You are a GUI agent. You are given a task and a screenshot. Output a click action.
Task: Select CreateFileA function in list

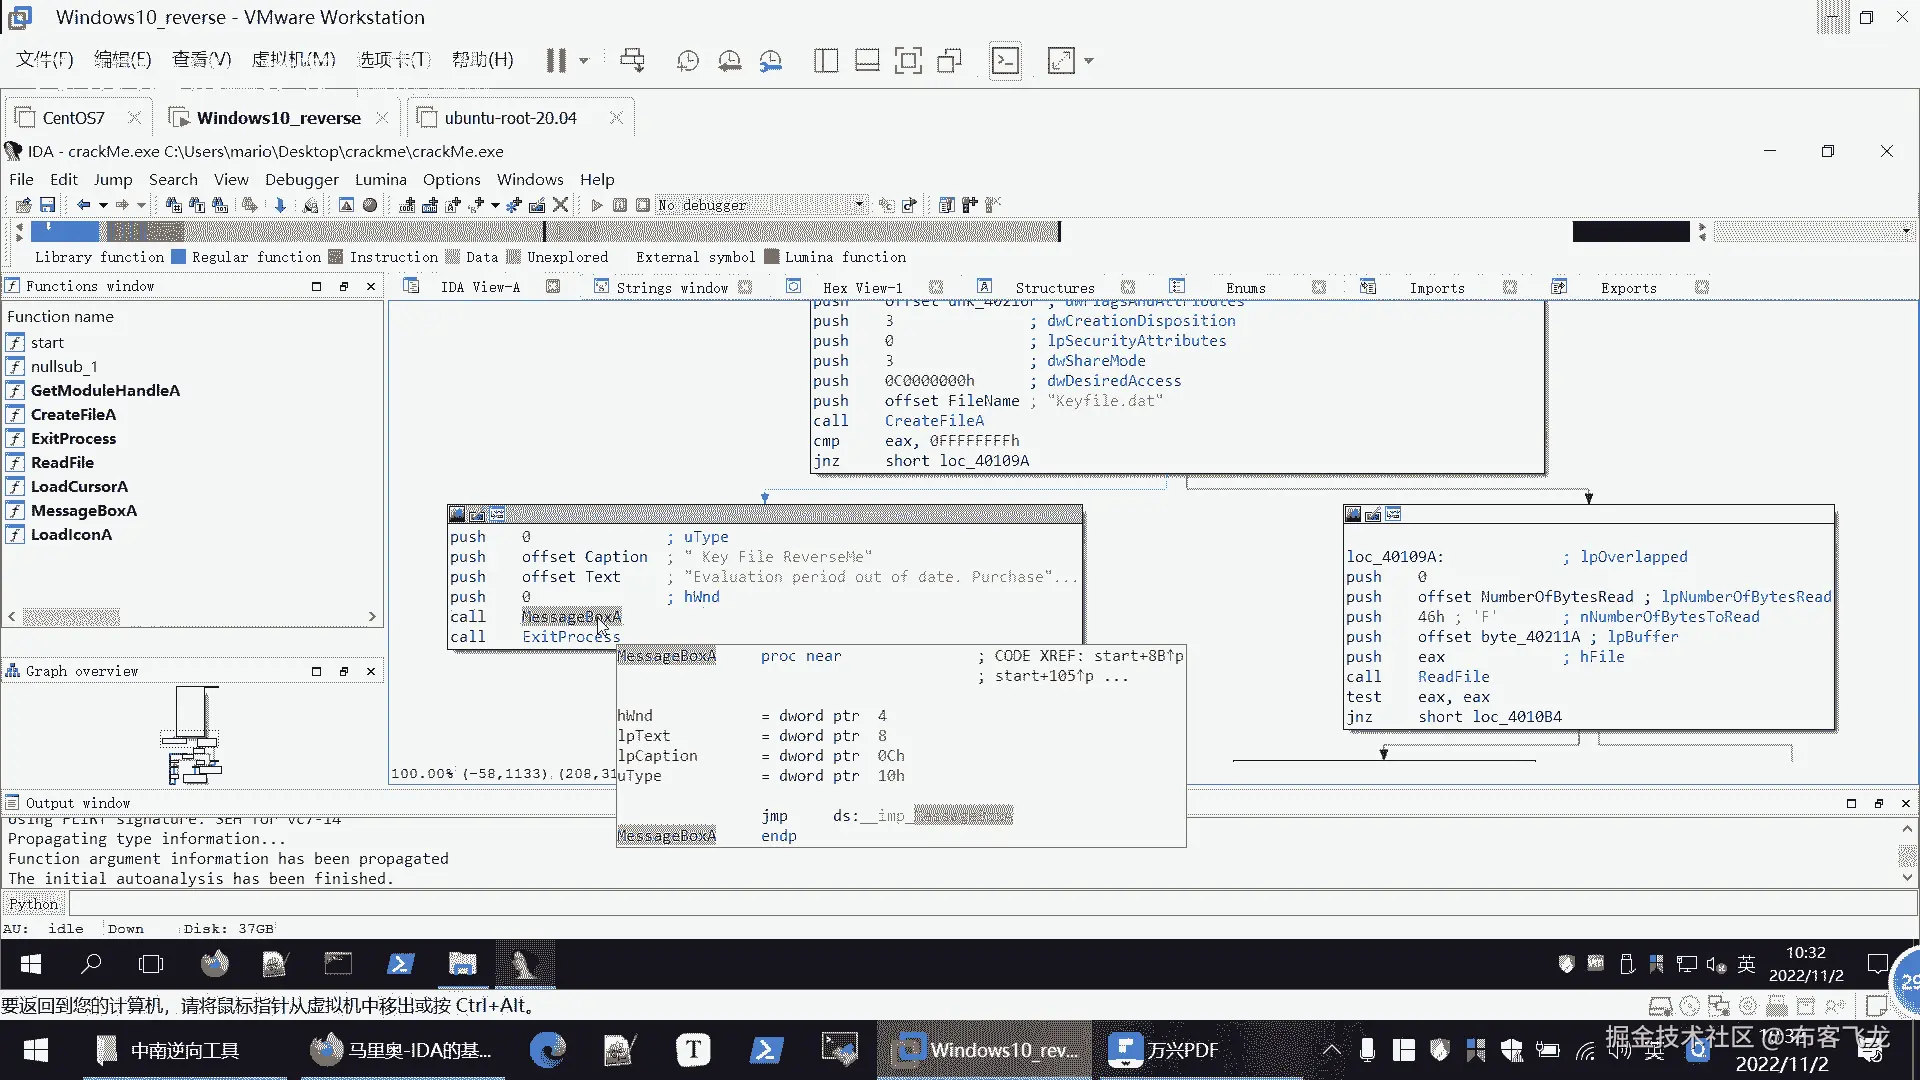[73, 415]
